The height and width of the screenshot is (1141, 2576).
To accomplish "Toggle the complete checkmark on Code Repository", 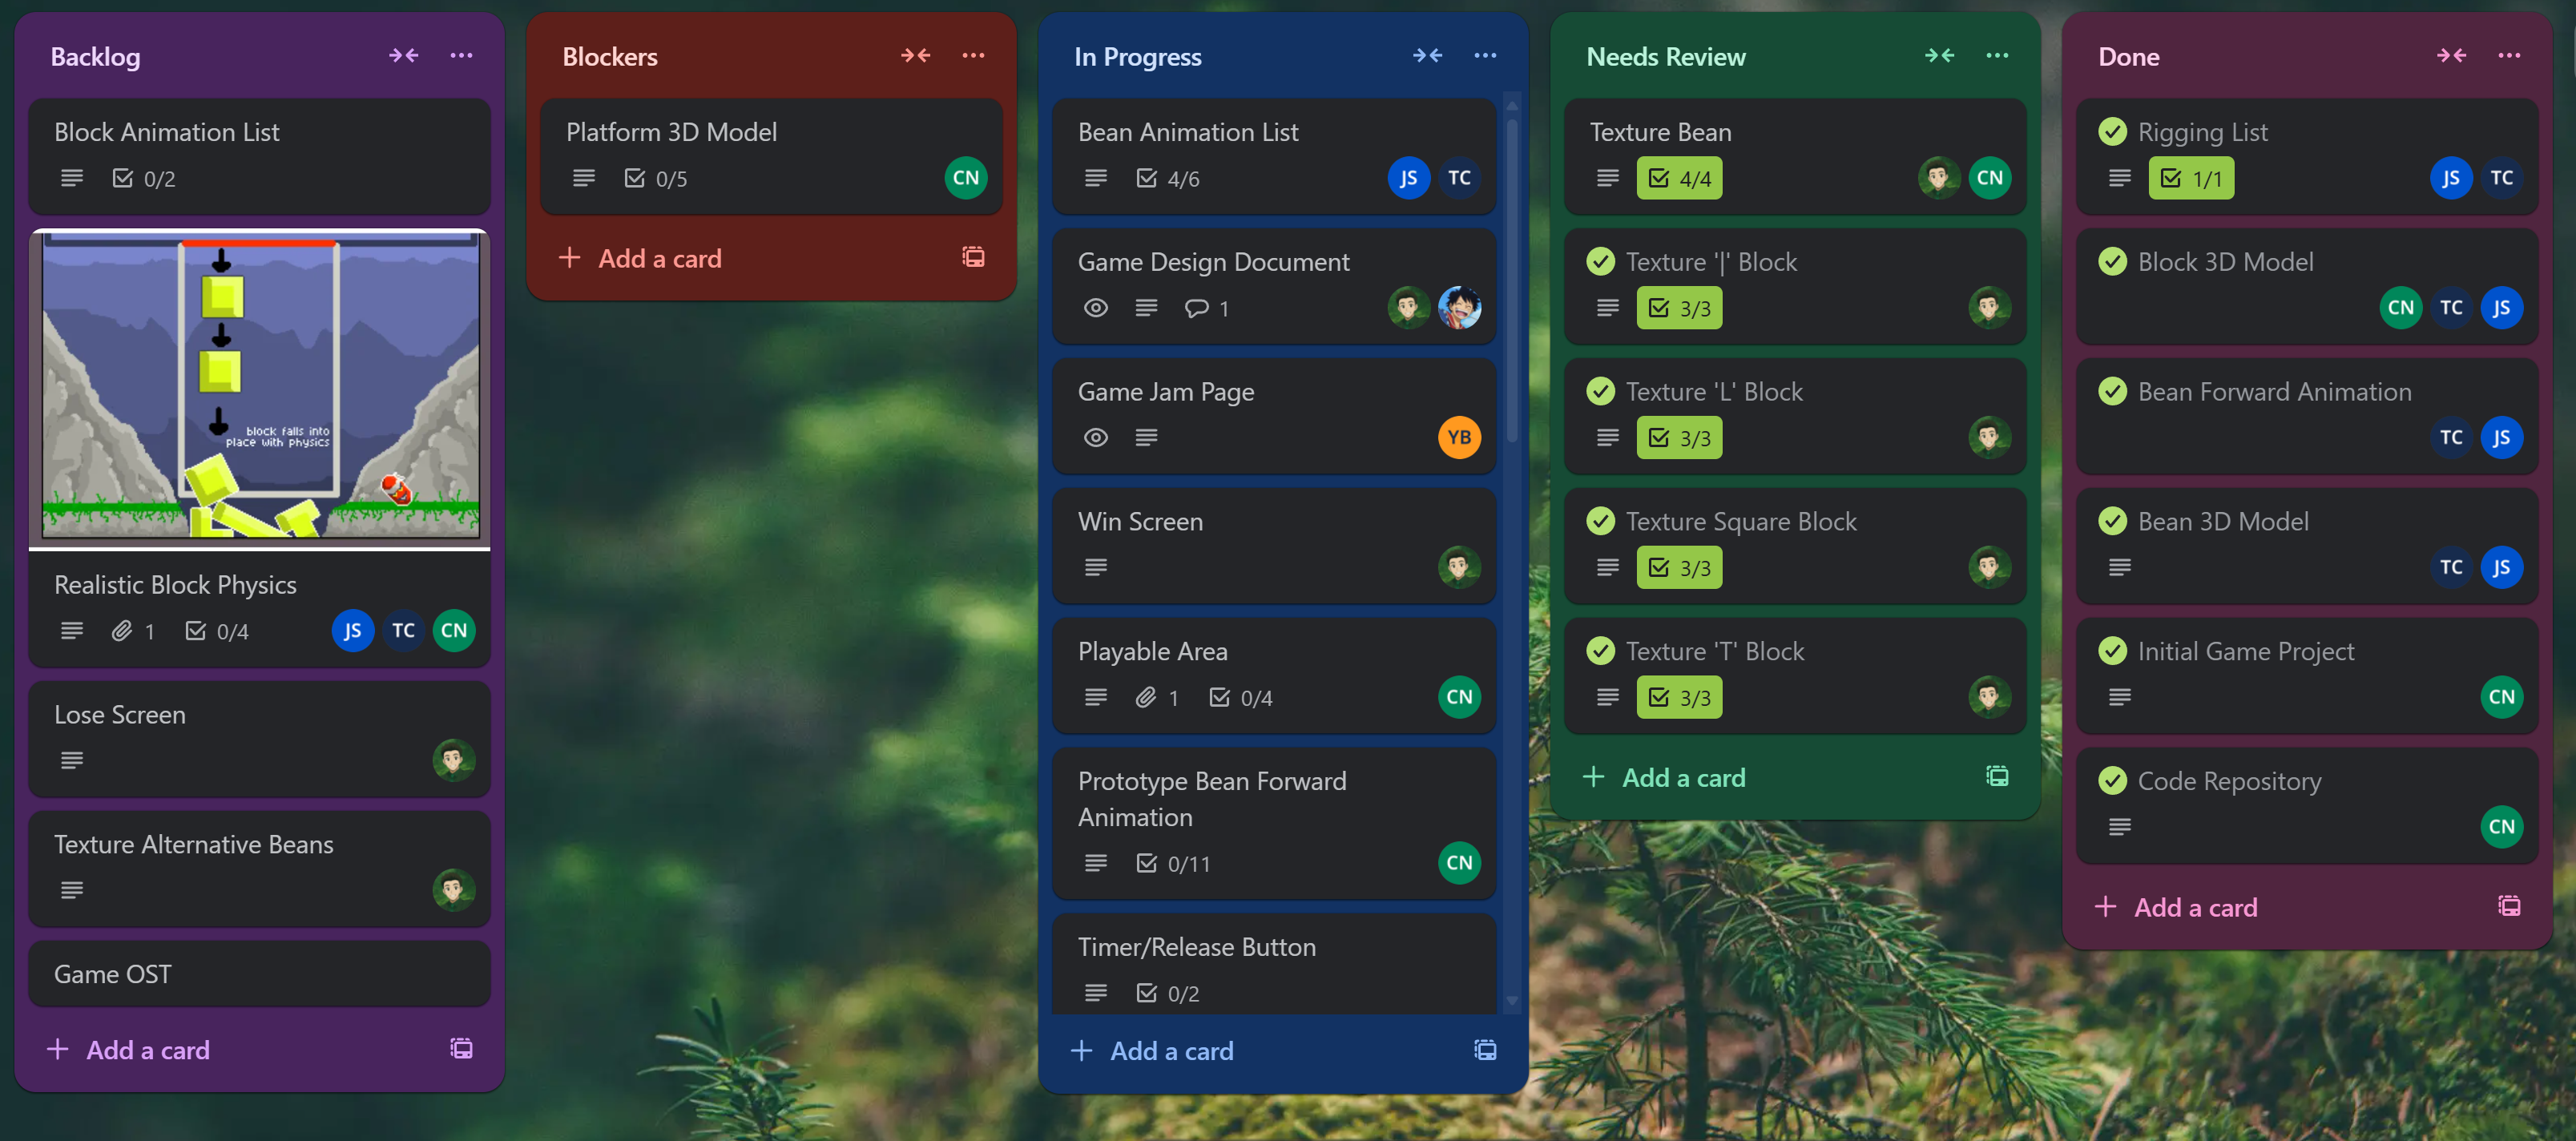I will point(2112,781).
